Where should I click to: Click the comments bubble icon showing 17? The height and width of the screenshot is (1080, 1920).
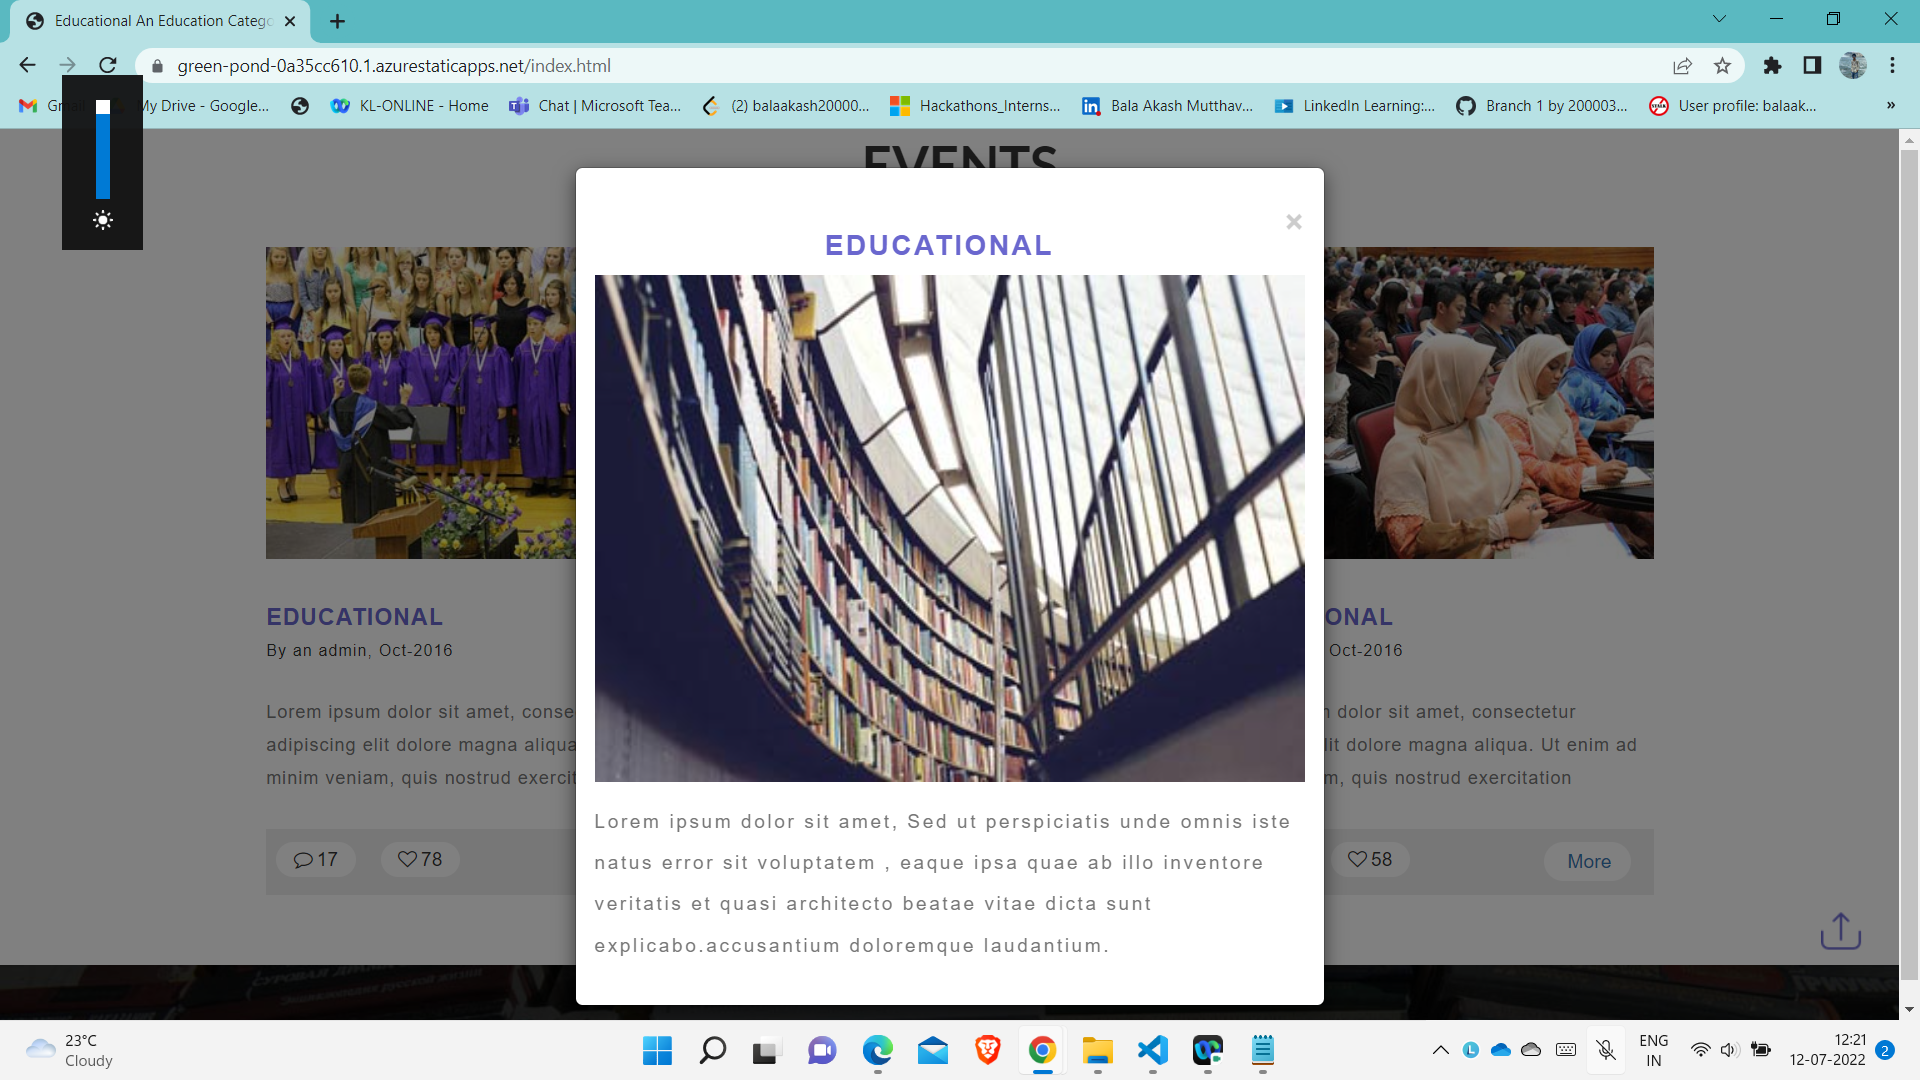tap(303, 860)
